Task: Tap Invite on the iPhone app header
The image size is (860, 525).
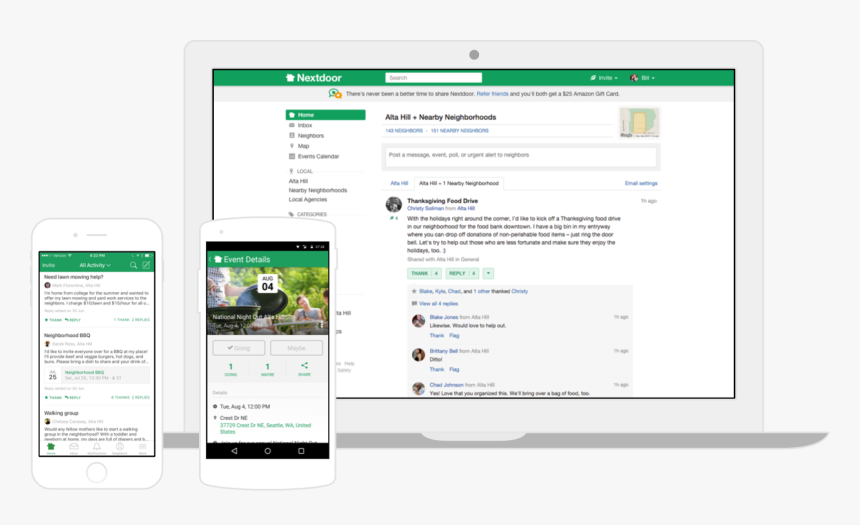Action: click(49, 265)
